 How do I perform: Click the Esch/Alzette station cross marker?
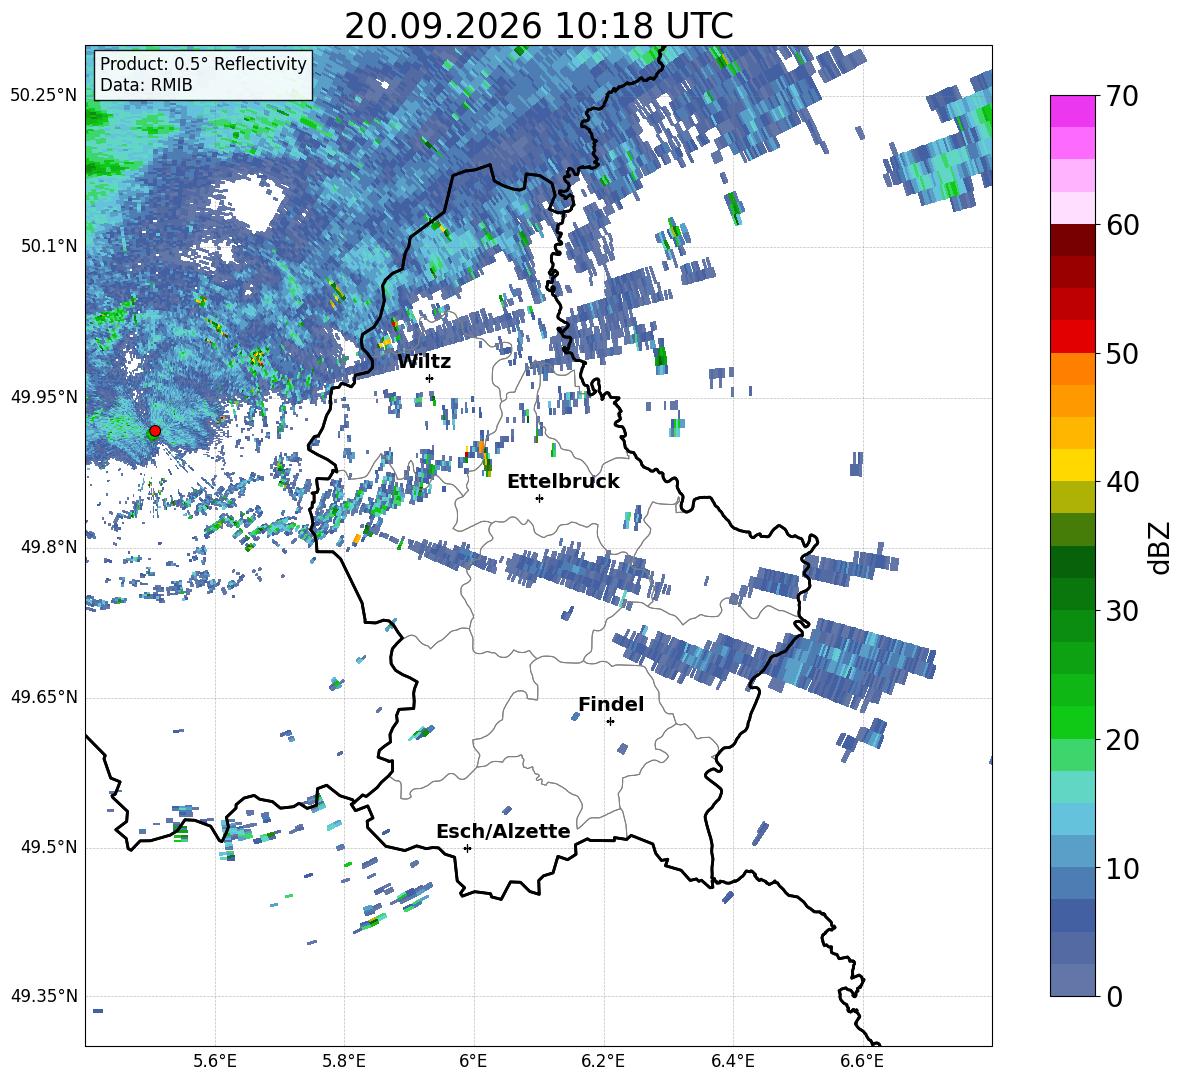point(467,848)
